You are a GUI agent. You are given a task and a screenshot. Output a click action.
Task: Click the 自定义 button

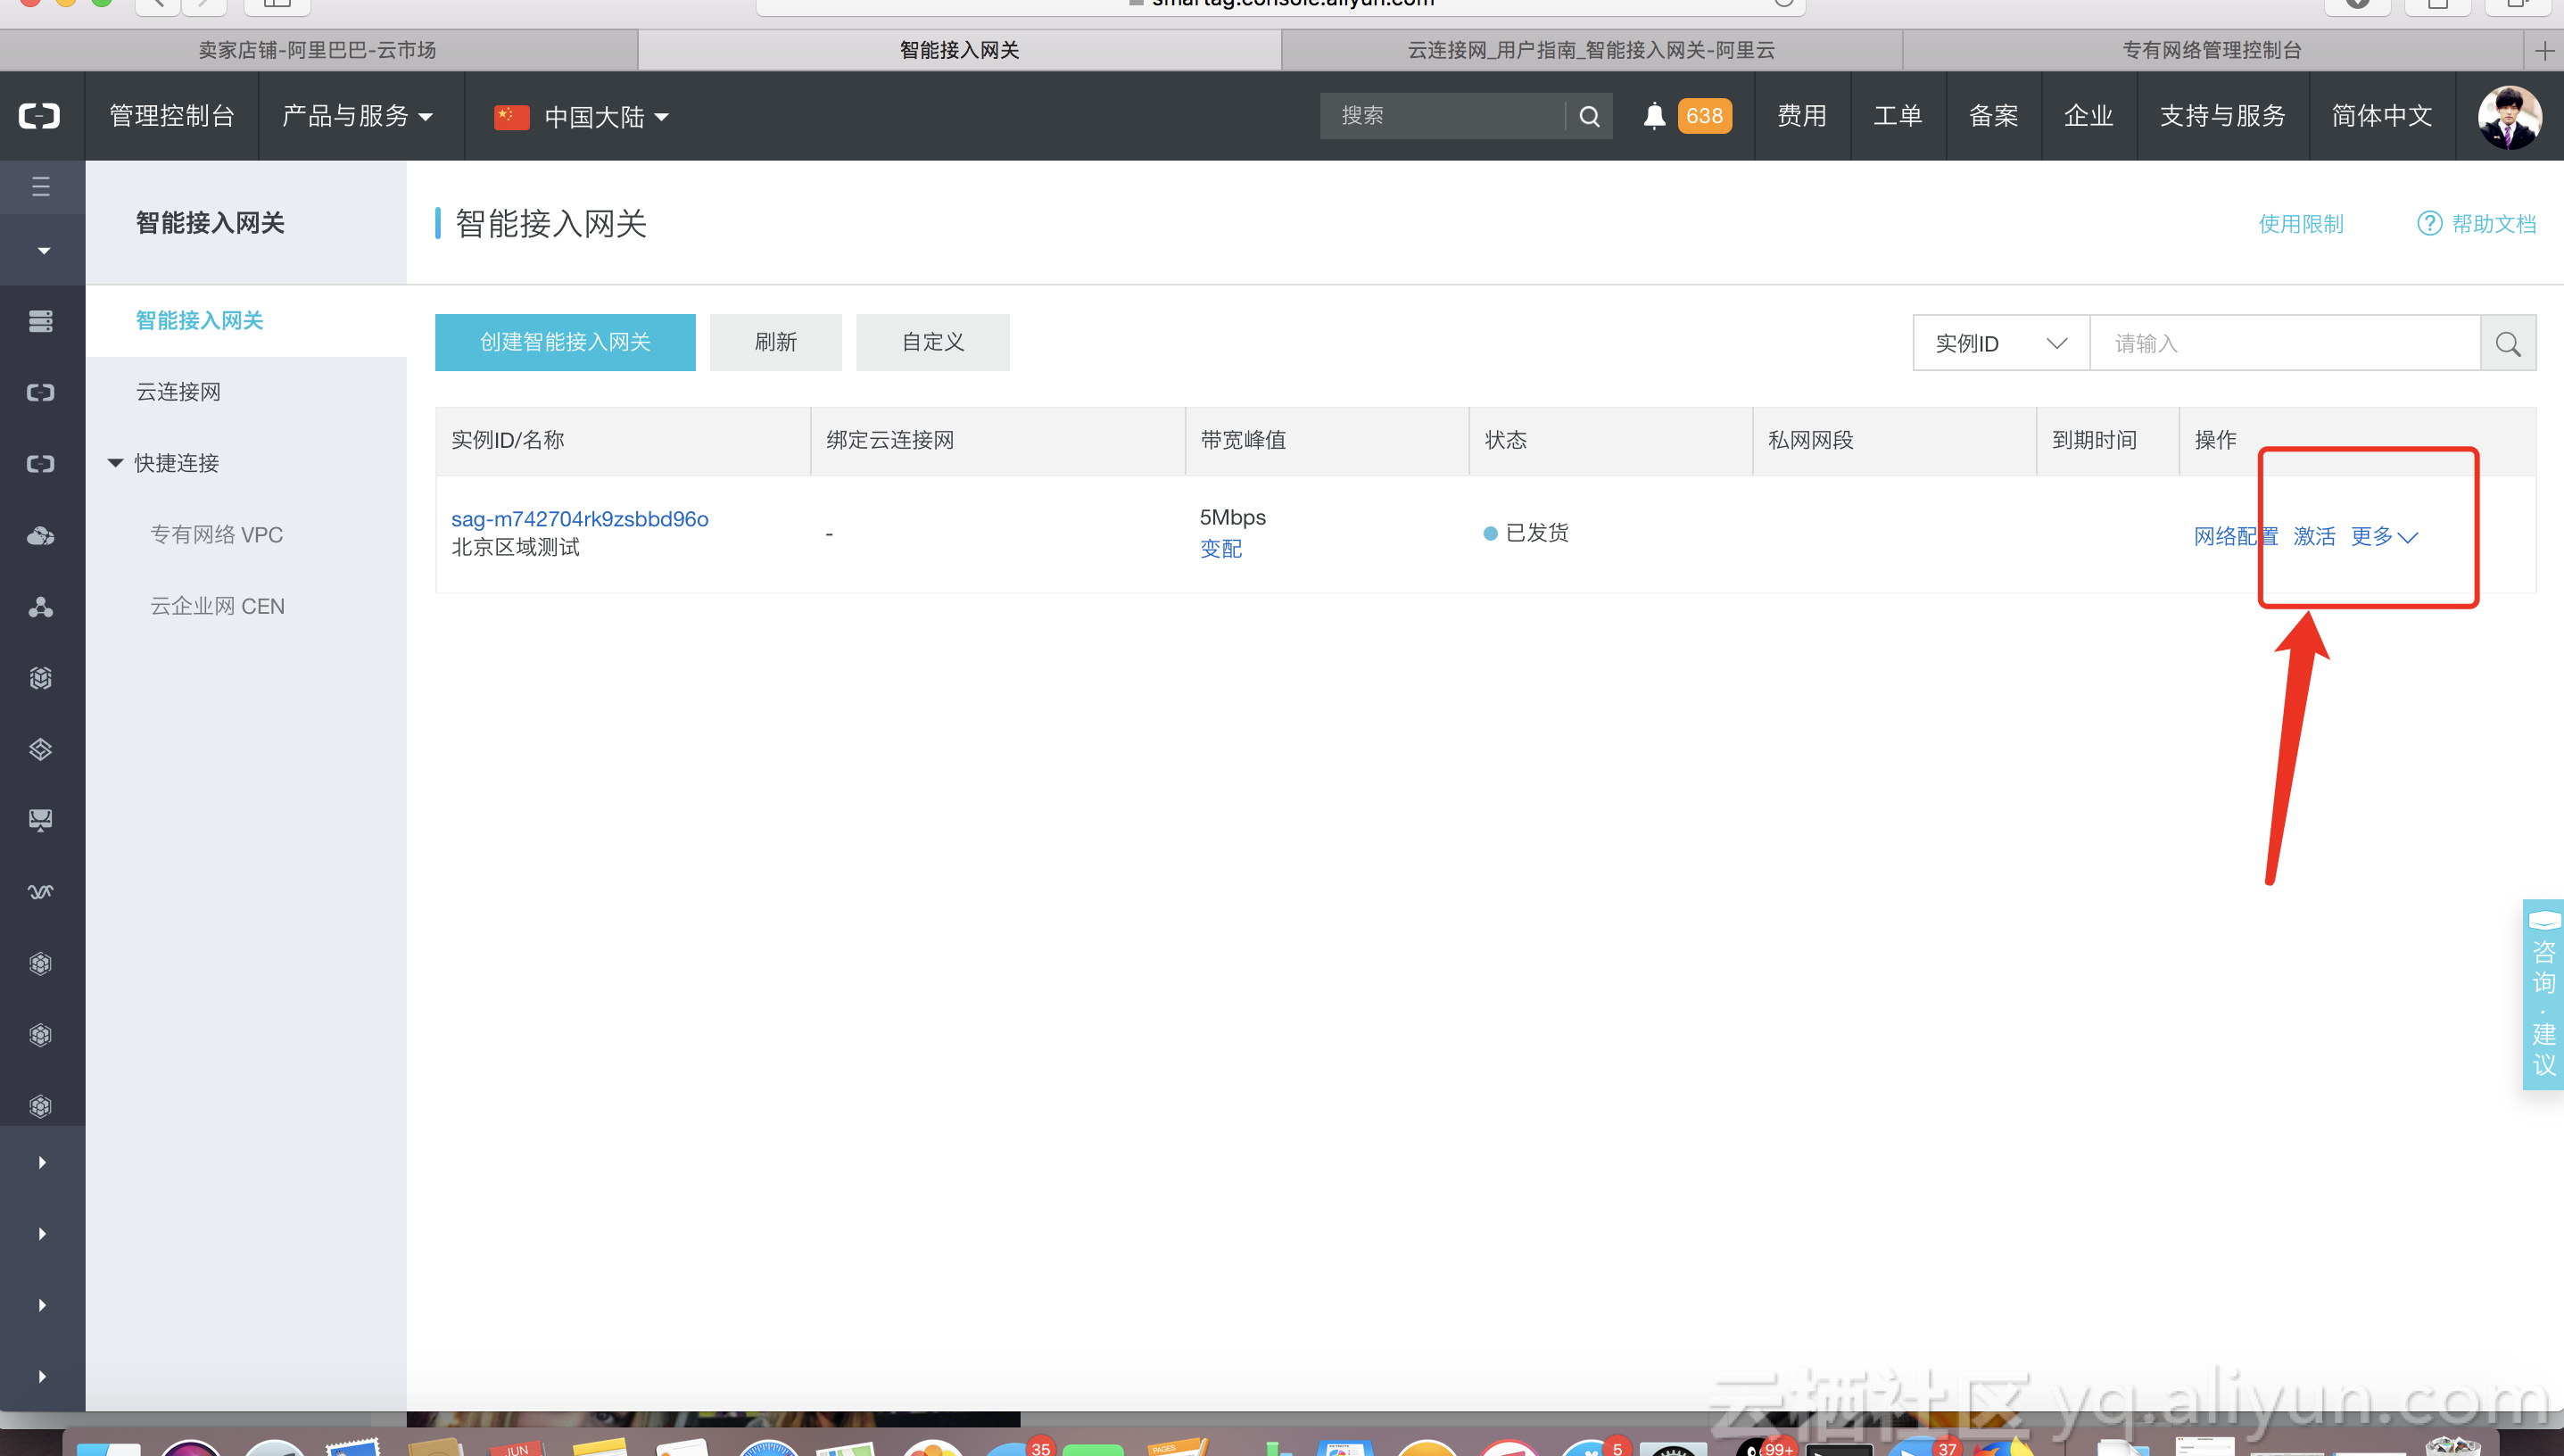point(933,342)
